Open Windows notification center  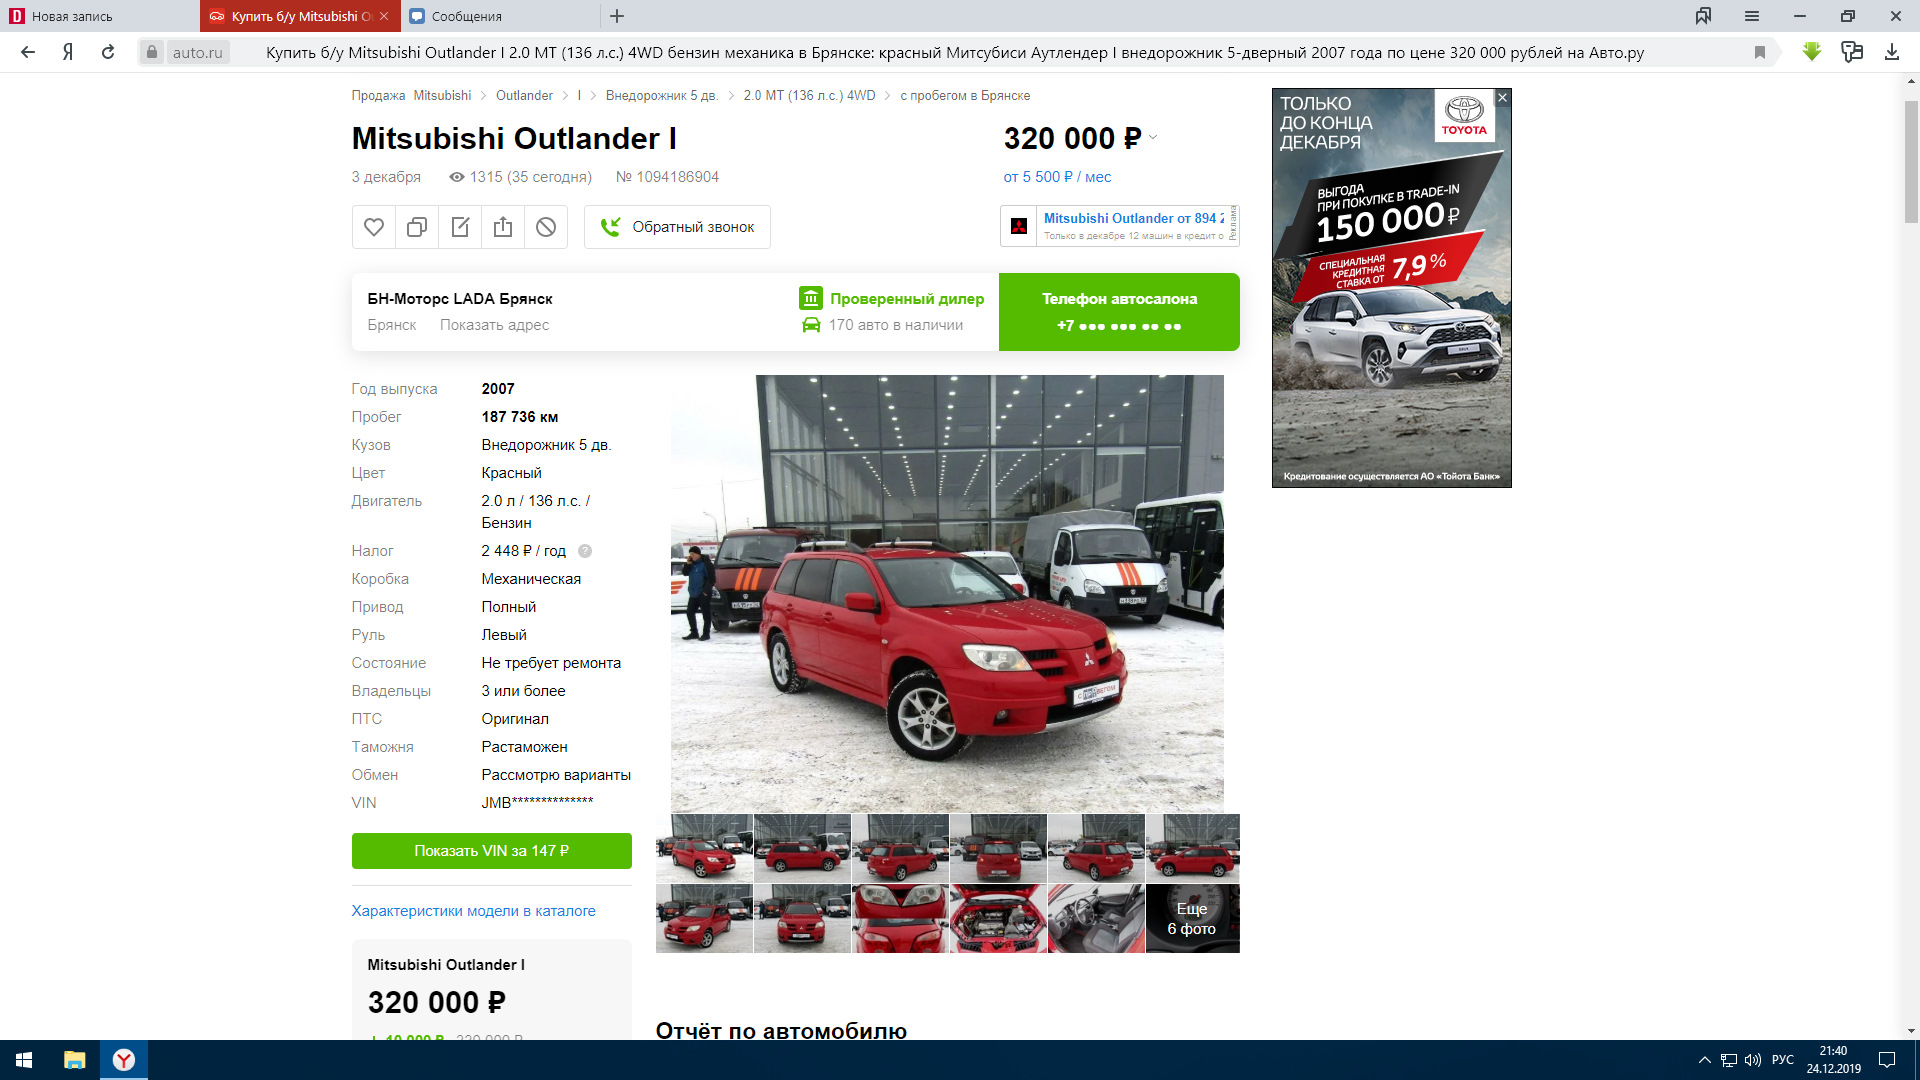tap(1887, 1060)
